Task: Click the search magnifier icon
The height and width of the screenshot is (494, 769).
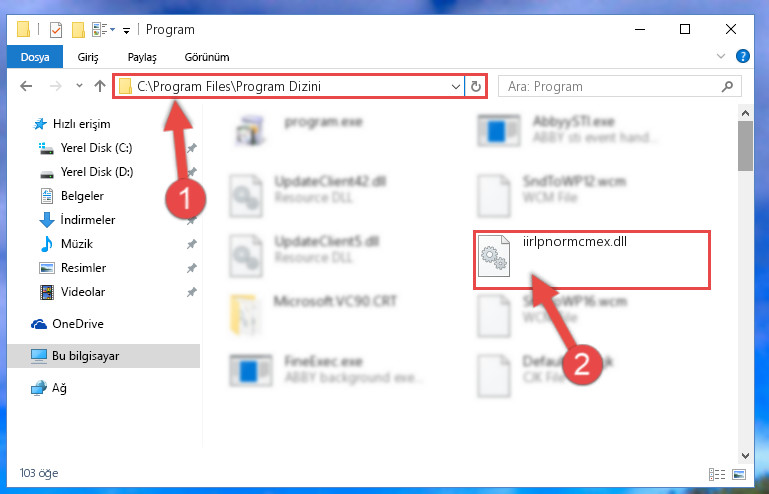Action: click(x=727, y=87)
